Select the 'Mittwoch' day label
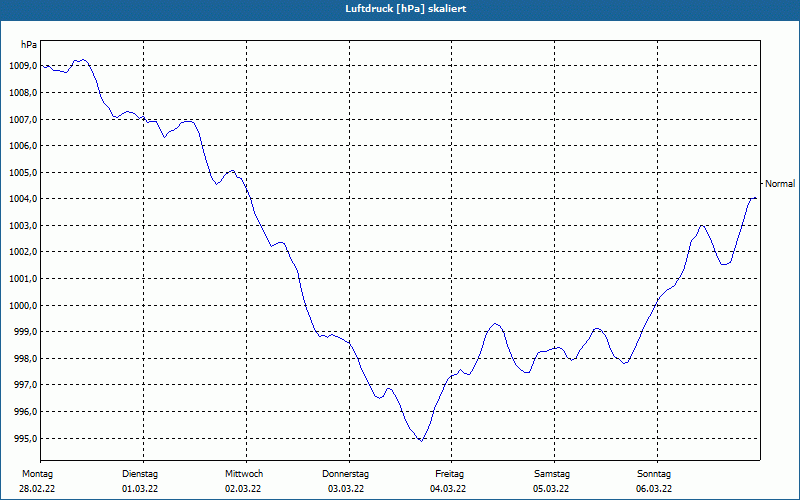The image size is (800, 500). tap(244, 474)
